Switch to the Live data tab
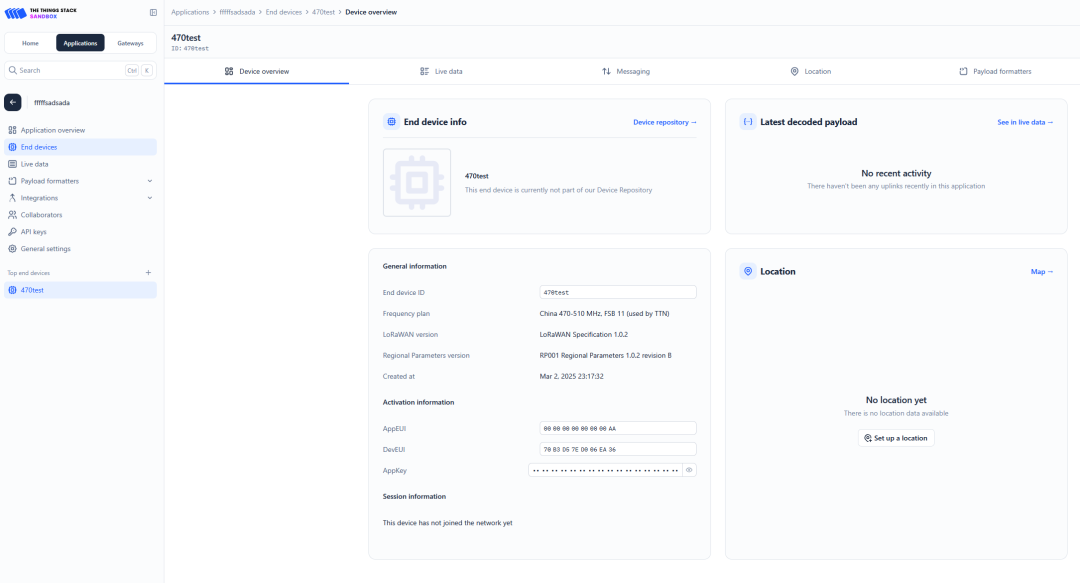The image size is (1080, 583). click(x=441, y=71)
